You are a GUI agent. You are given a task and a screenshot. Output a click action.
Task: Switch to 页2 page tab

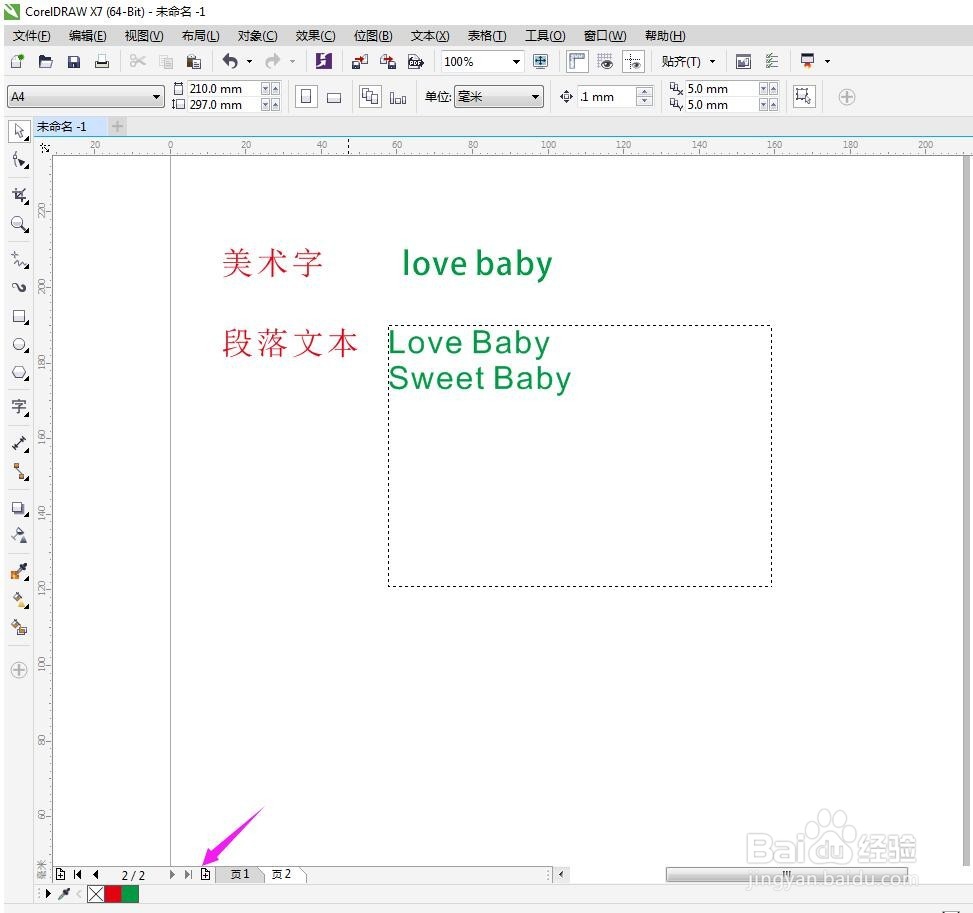(x=281, y=875)
